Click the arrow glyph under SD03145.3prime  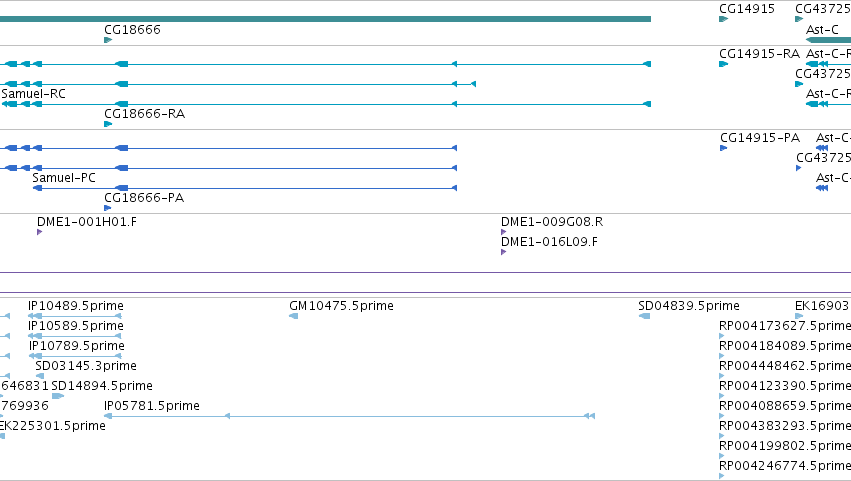40,376
